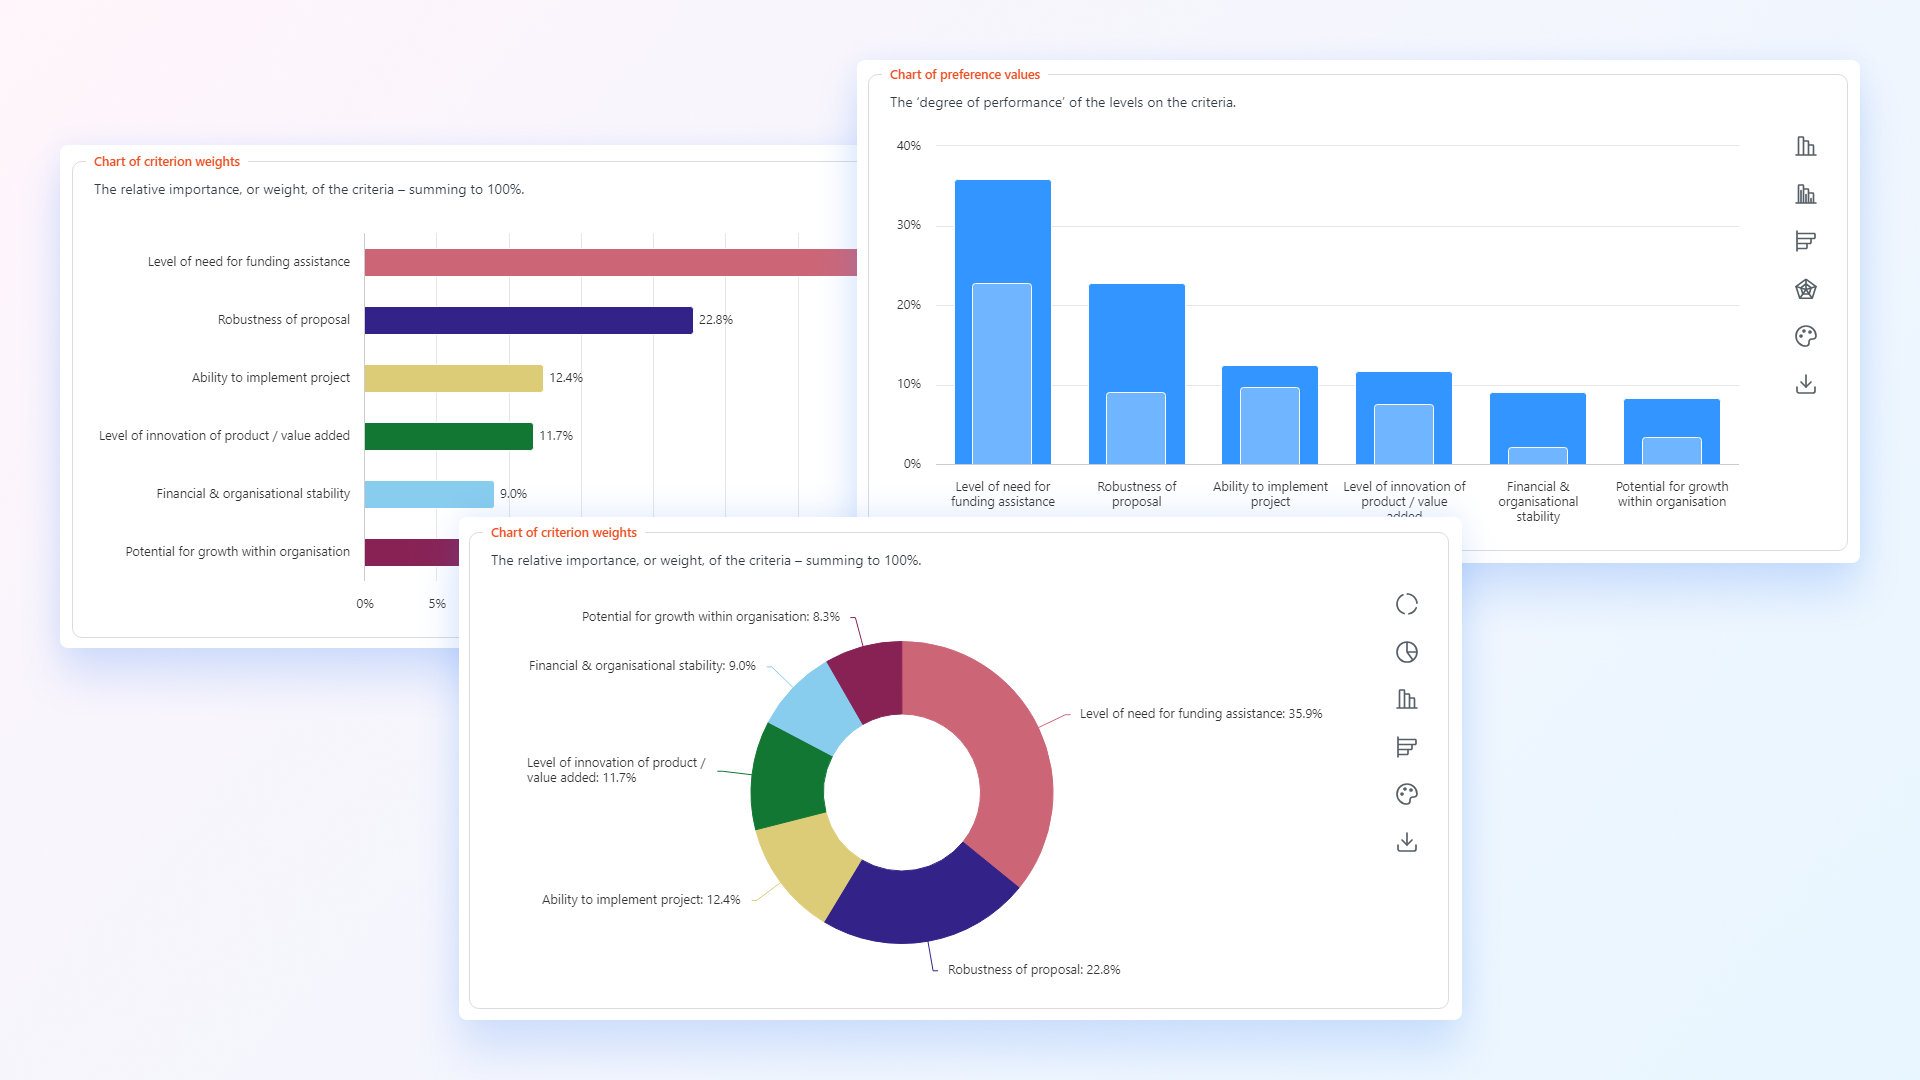Download the preference values chart
This screenshot has height=1080, width=1920.
1805,384
